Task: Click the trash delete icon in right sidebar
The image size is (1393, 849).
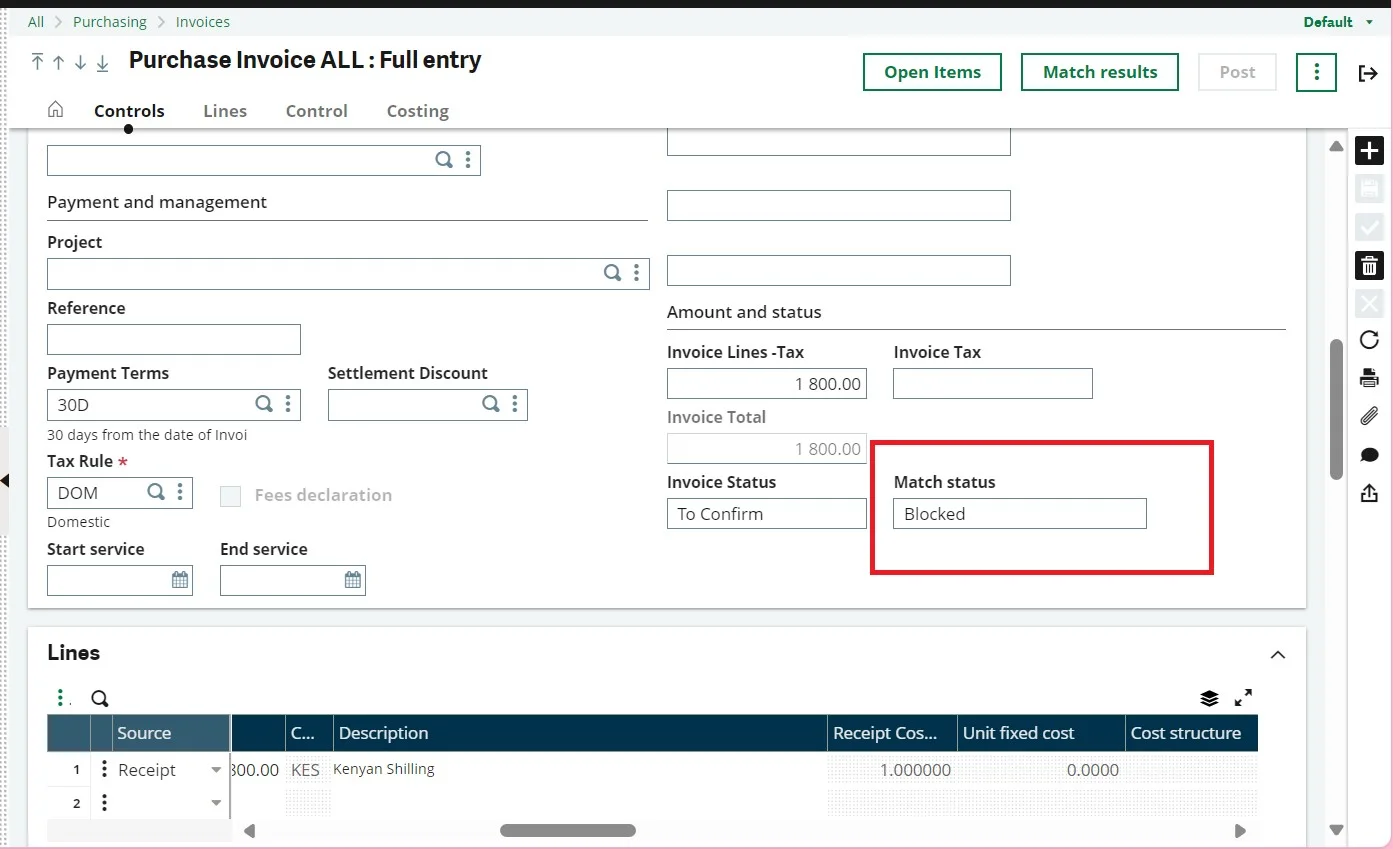Action: click(x=1369, y=266)
